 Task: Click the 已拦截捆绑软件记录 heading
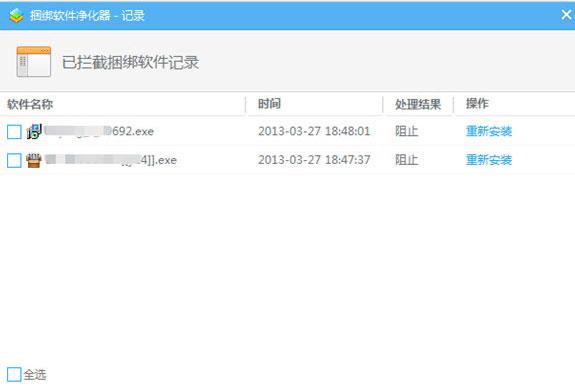pyautogui.click(x=131, y=62)
